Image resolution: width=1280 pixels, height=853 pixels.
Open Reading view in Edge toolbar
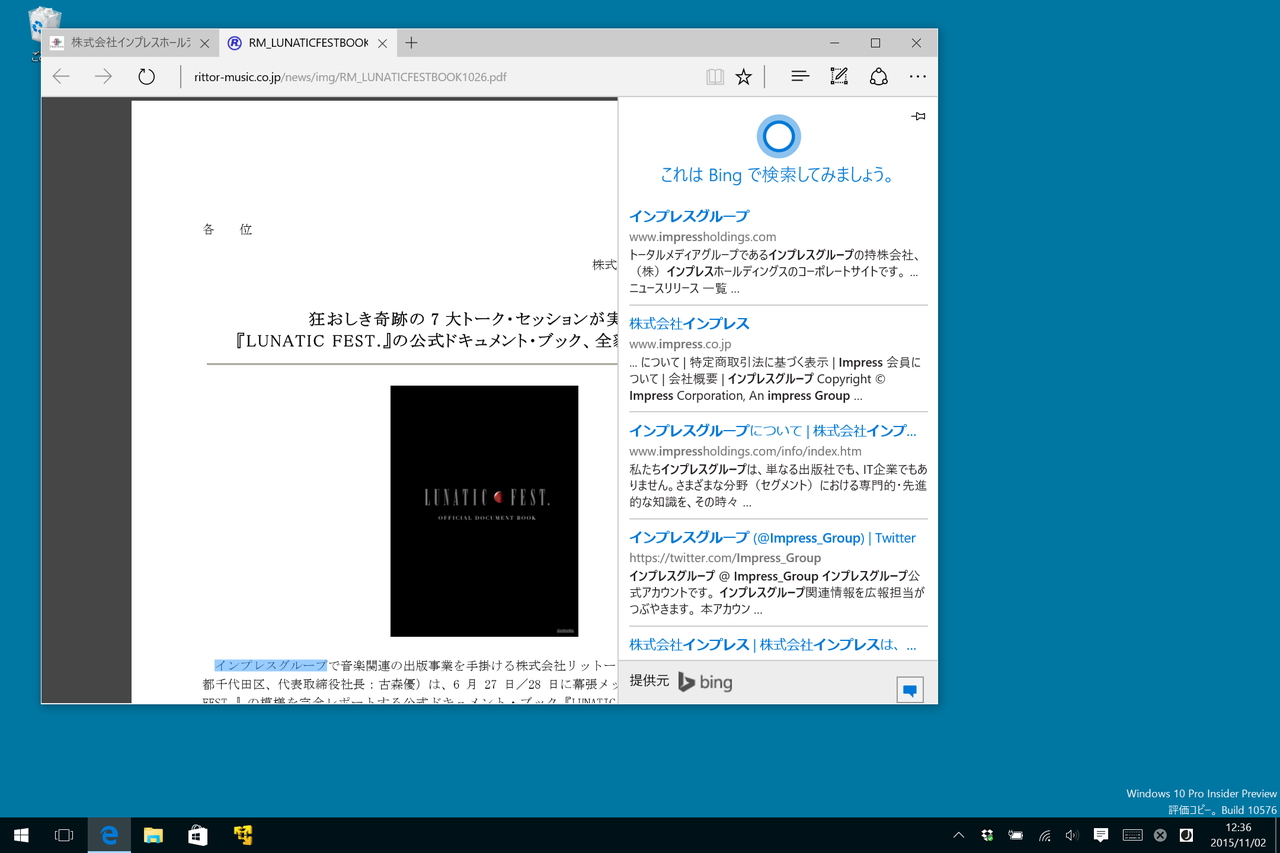[715, 76]
